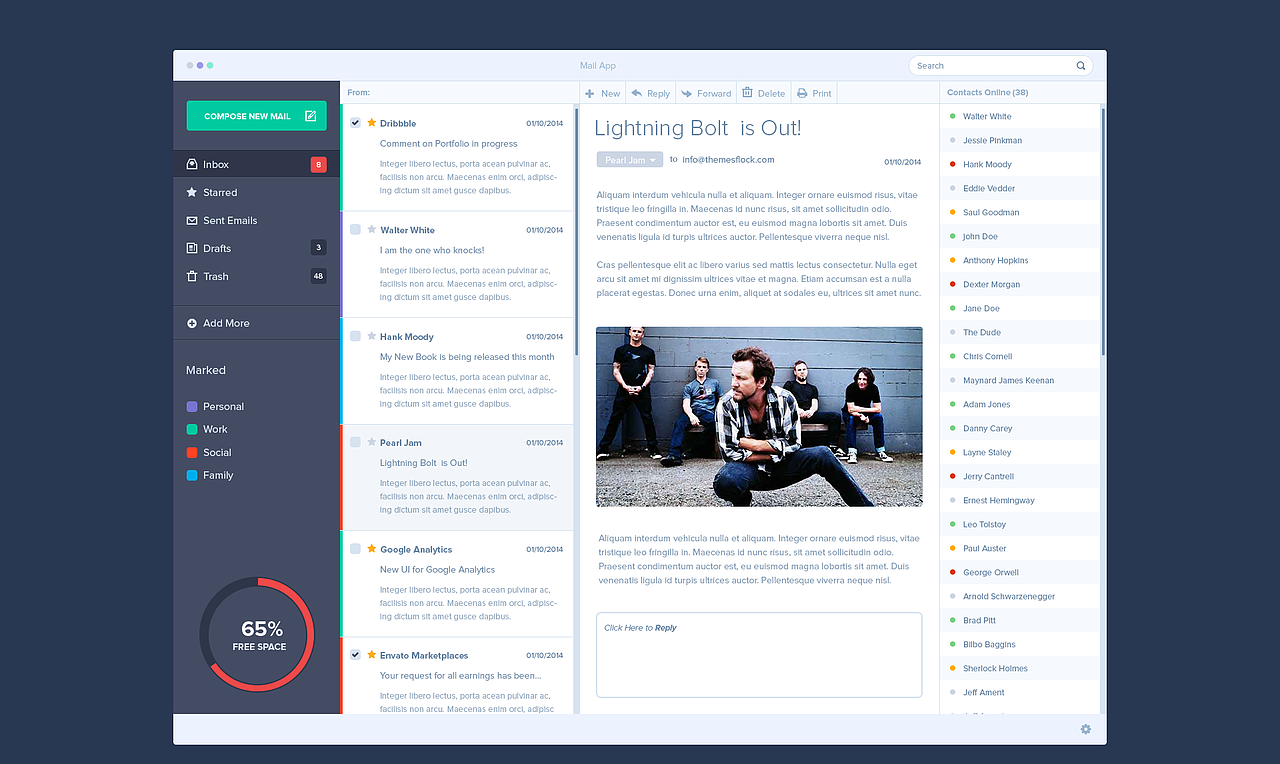Screen dimensions: 1280x764
Task: Click the Sent Emails envelope icon
Action: [x=192, y=220]
